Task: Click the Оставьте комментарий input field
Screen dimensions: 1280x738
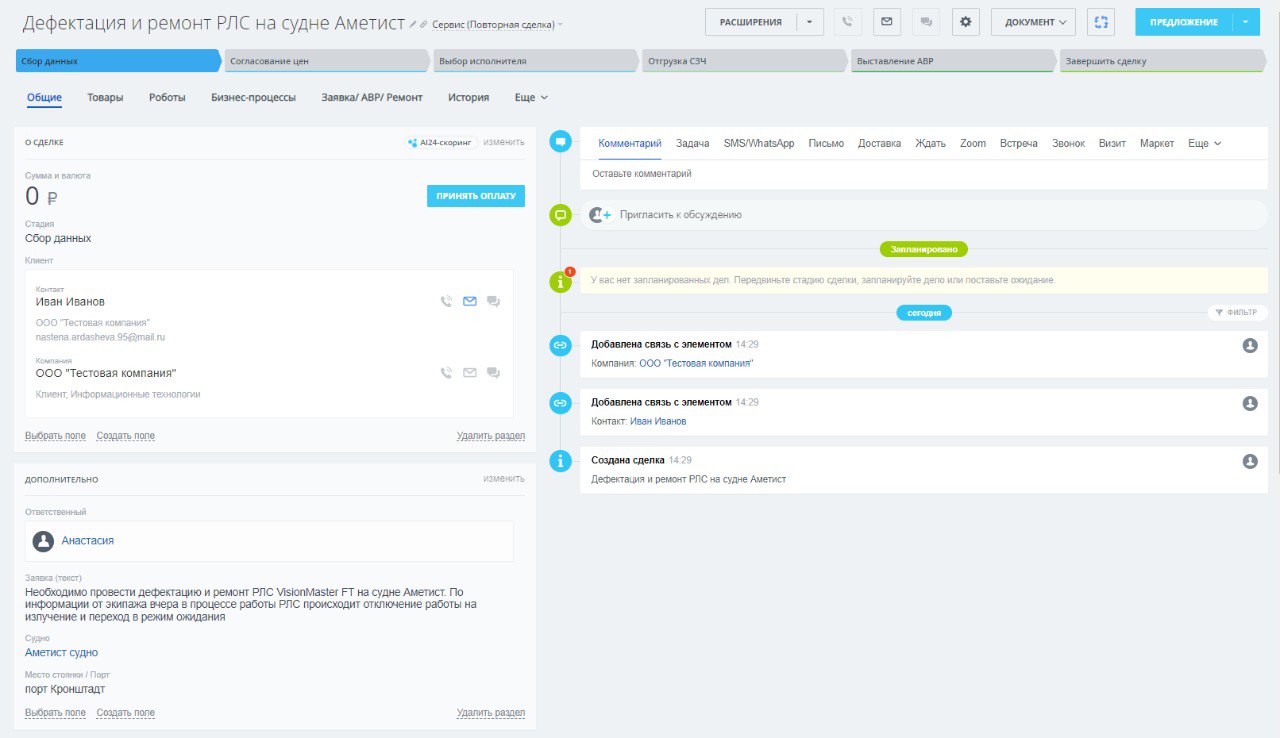Action: [x=900, y=173]
